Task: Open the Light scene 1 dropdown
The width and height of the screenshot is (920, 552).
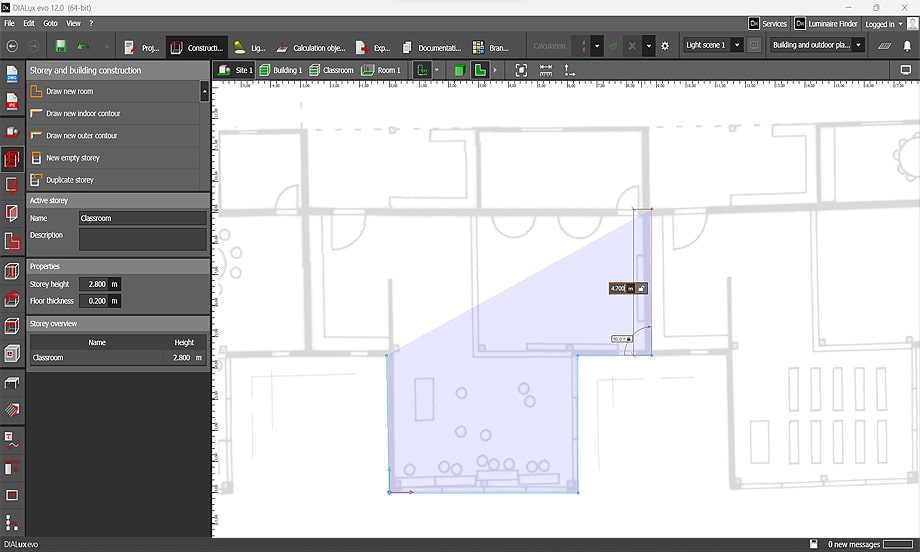Action: (713, 45)
